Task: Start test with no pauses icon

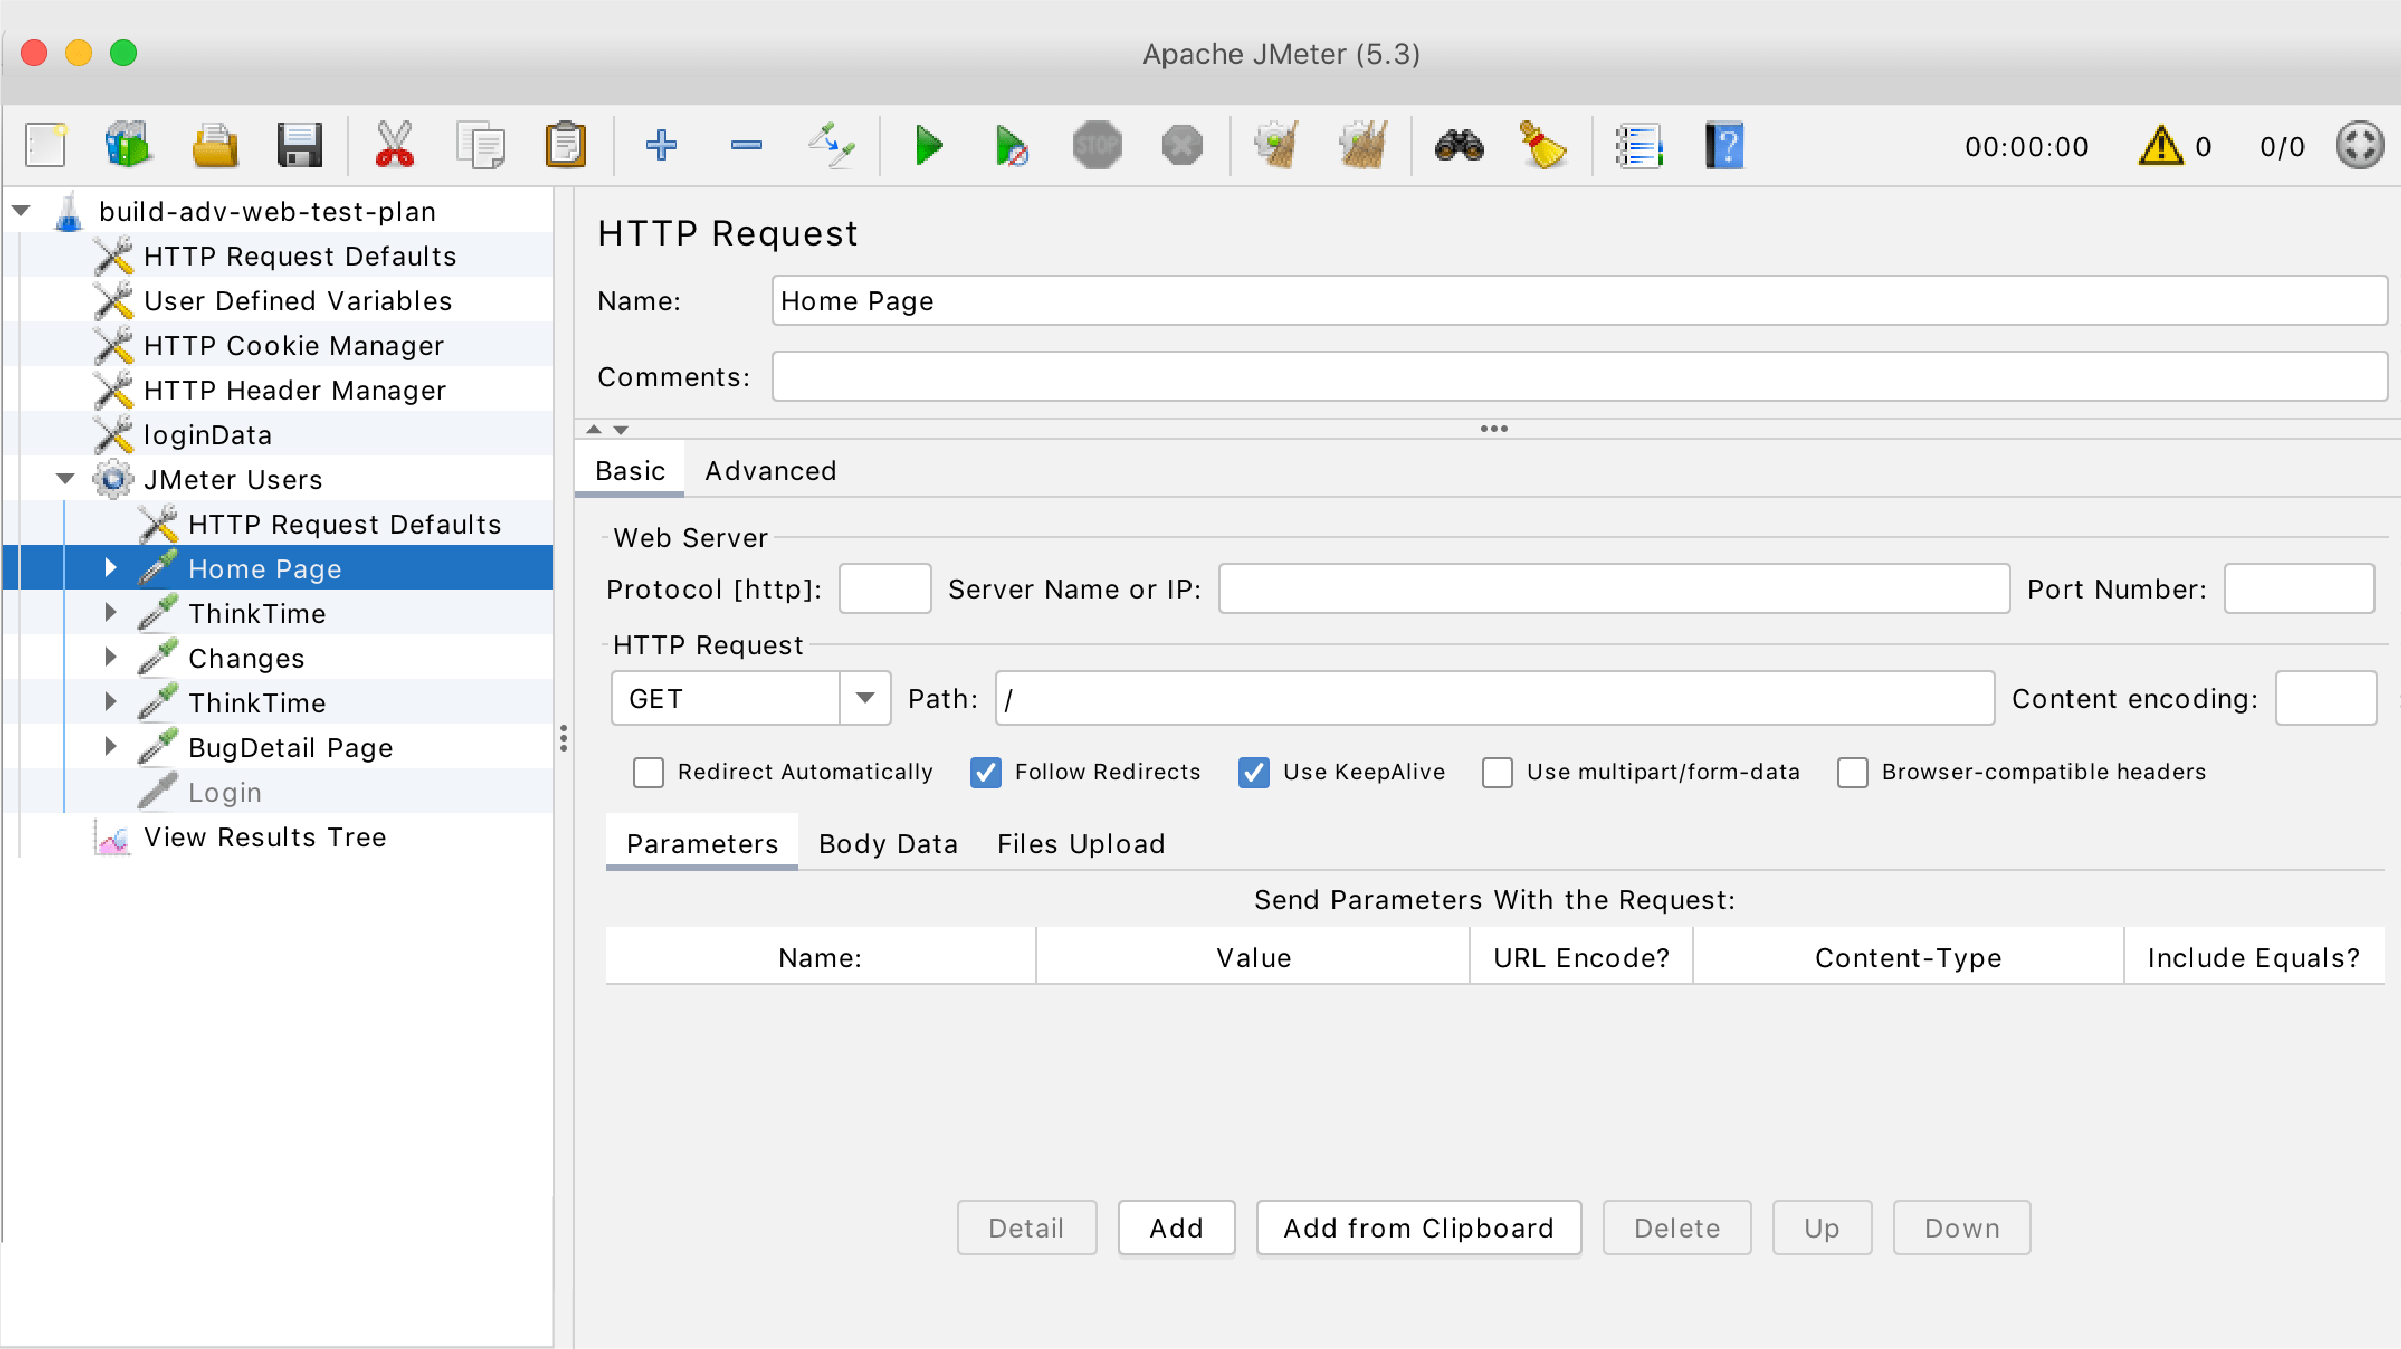Action: (1011, 146)
